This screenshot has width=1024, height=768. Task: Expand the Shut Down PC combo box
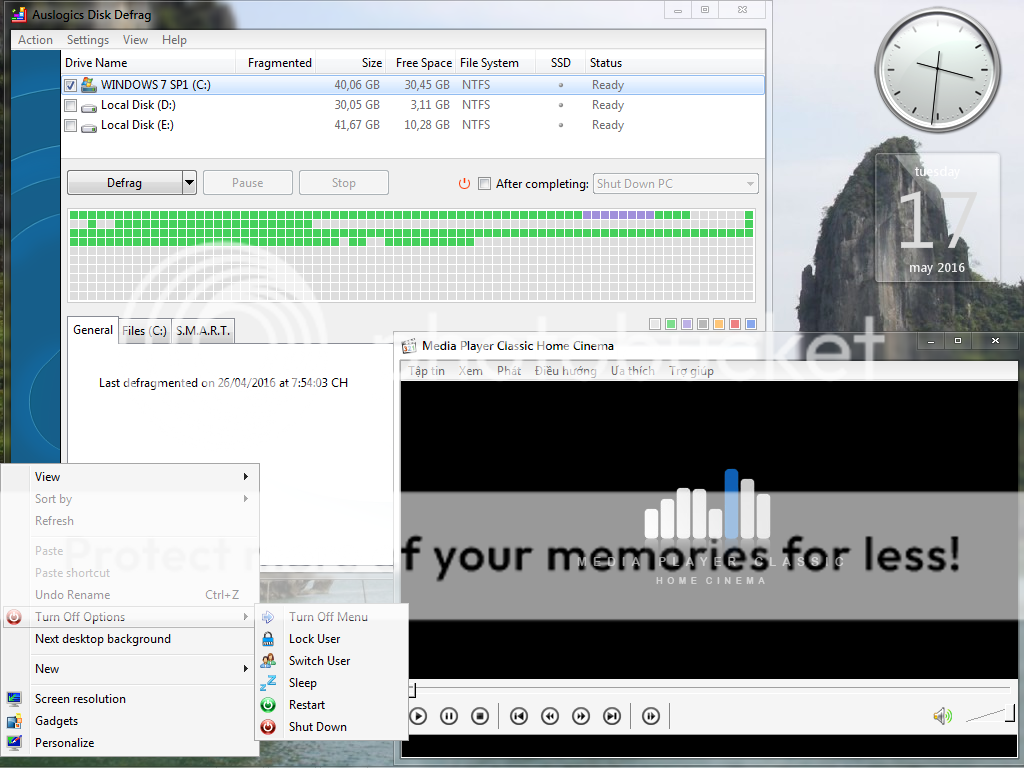749,184
